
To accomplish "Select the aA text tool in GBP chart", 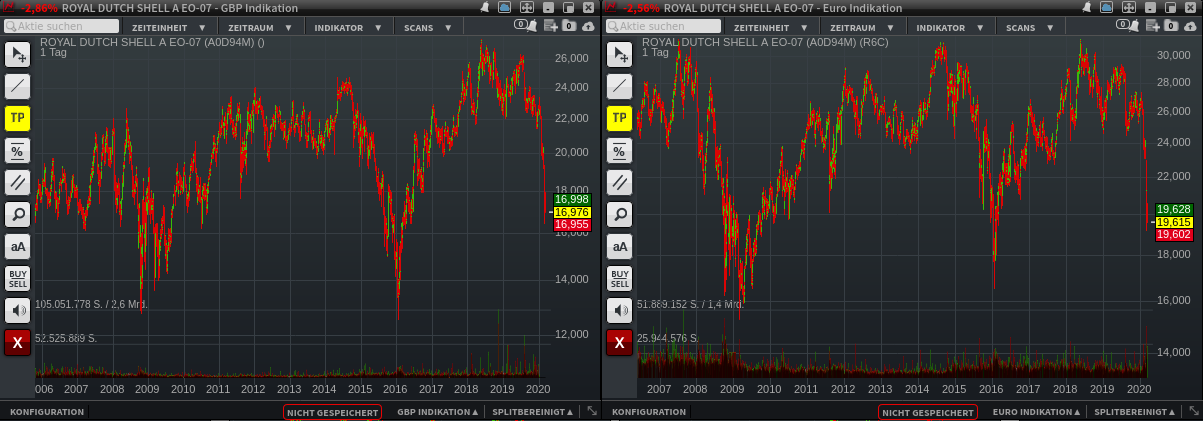I will 17,246.
